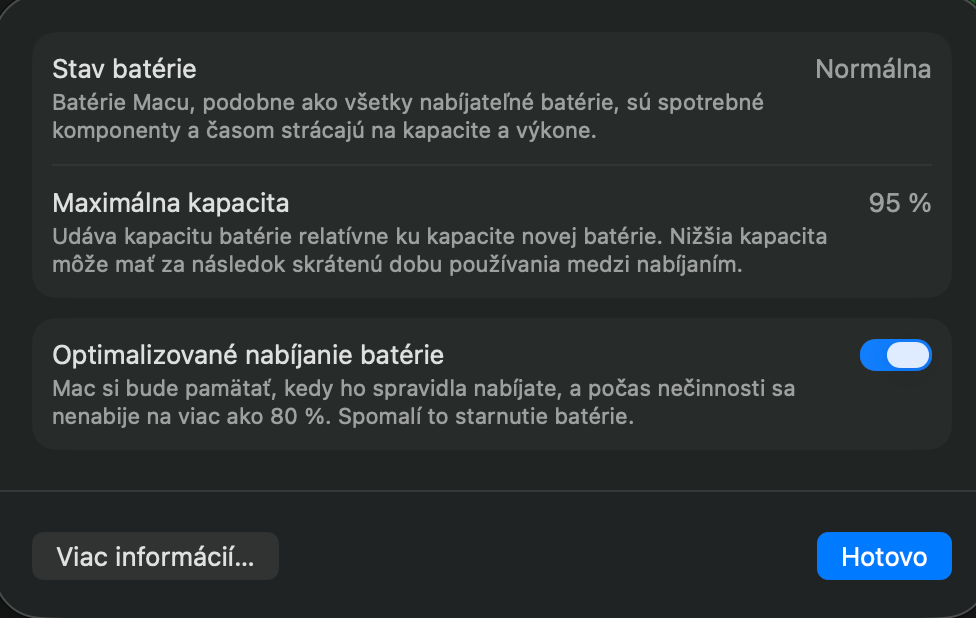Click the Stav batérie heading
Screen dimensions: 976x618
point(124,69)
